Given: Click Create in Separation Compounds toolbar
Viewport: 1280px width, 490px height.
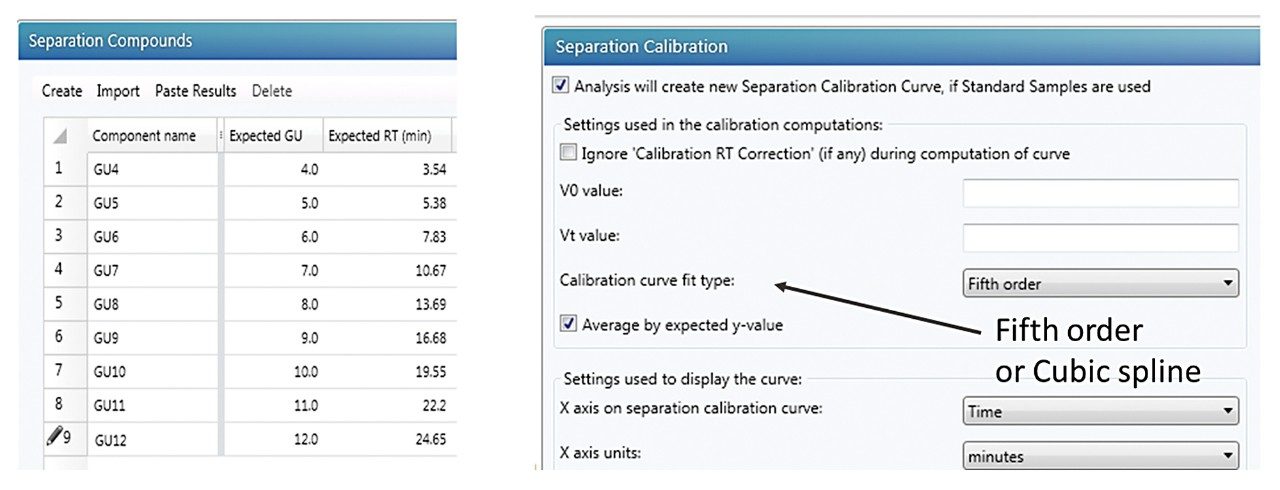Looking at the screenshot, I should (x=62, y=91).
